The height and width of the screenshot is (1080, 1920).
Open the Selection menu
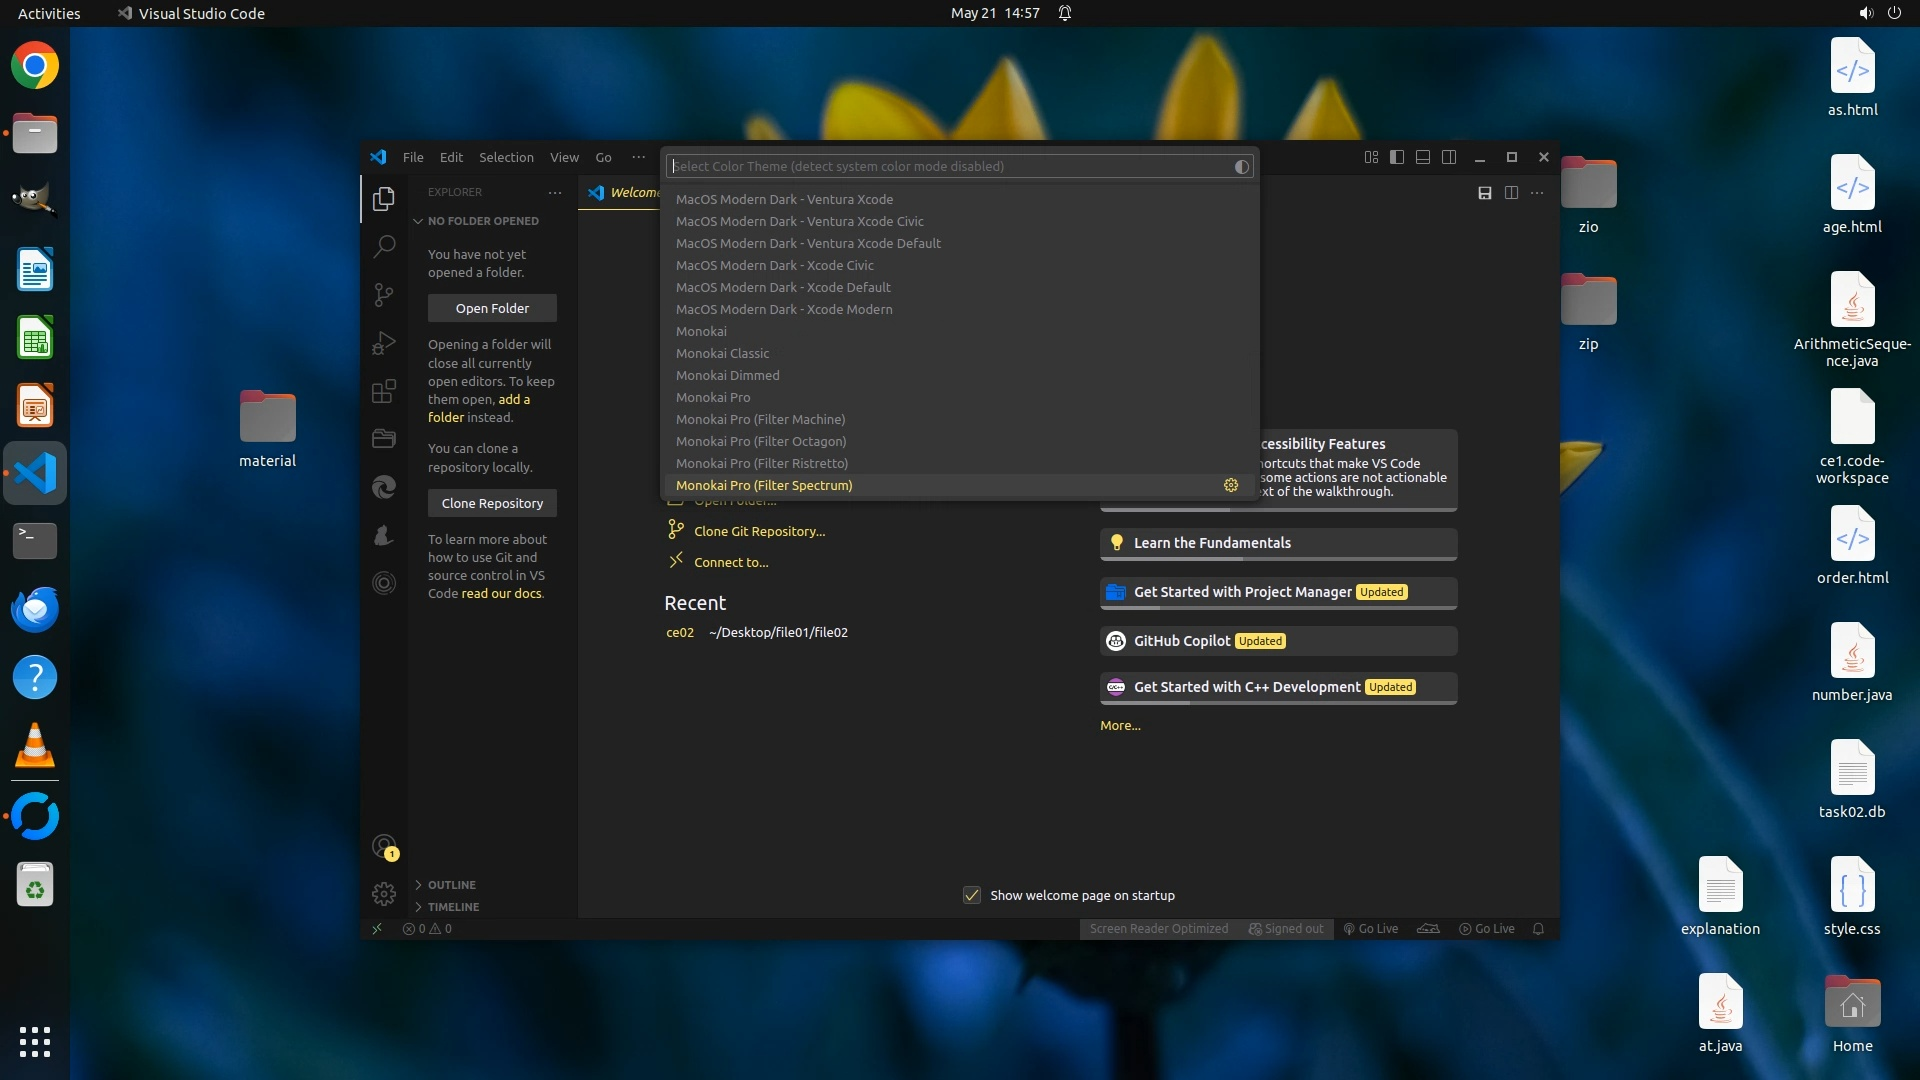pos(506,157)
